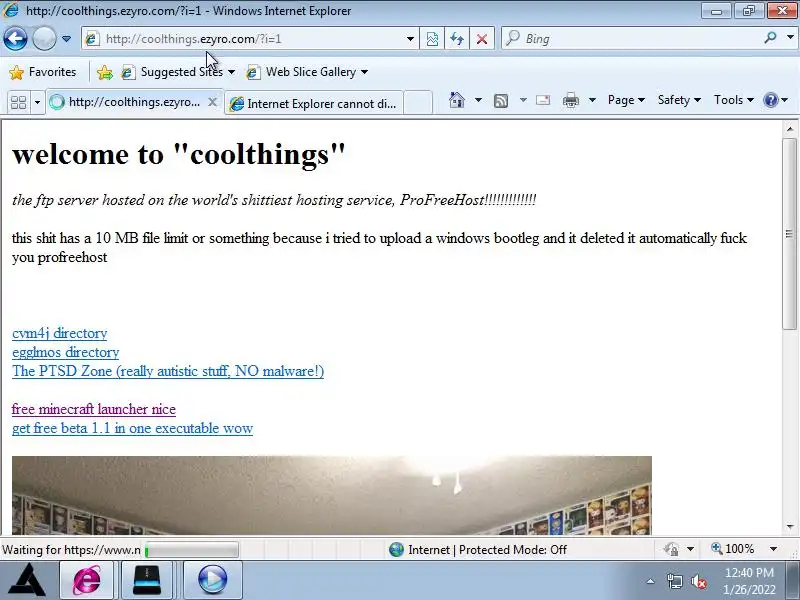
Task: Expand the Feeds dropdown arrow
Action: pyautogui.click(x=523, y=100)
